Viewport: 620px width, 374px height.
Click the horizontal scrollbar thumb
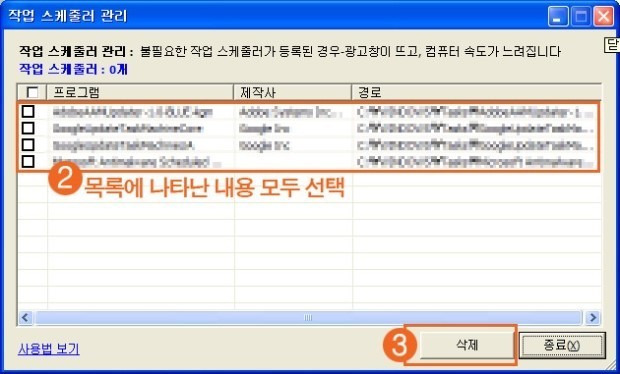[x=308, y=317]
